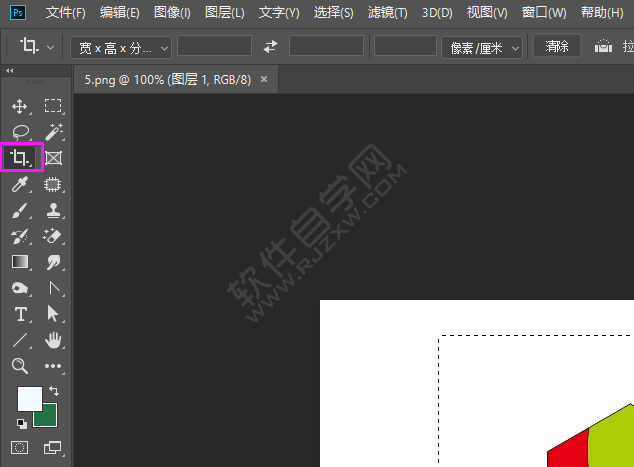Select the Gradient tool
Viewport: 634px width, 467px height.
(20, 262)
